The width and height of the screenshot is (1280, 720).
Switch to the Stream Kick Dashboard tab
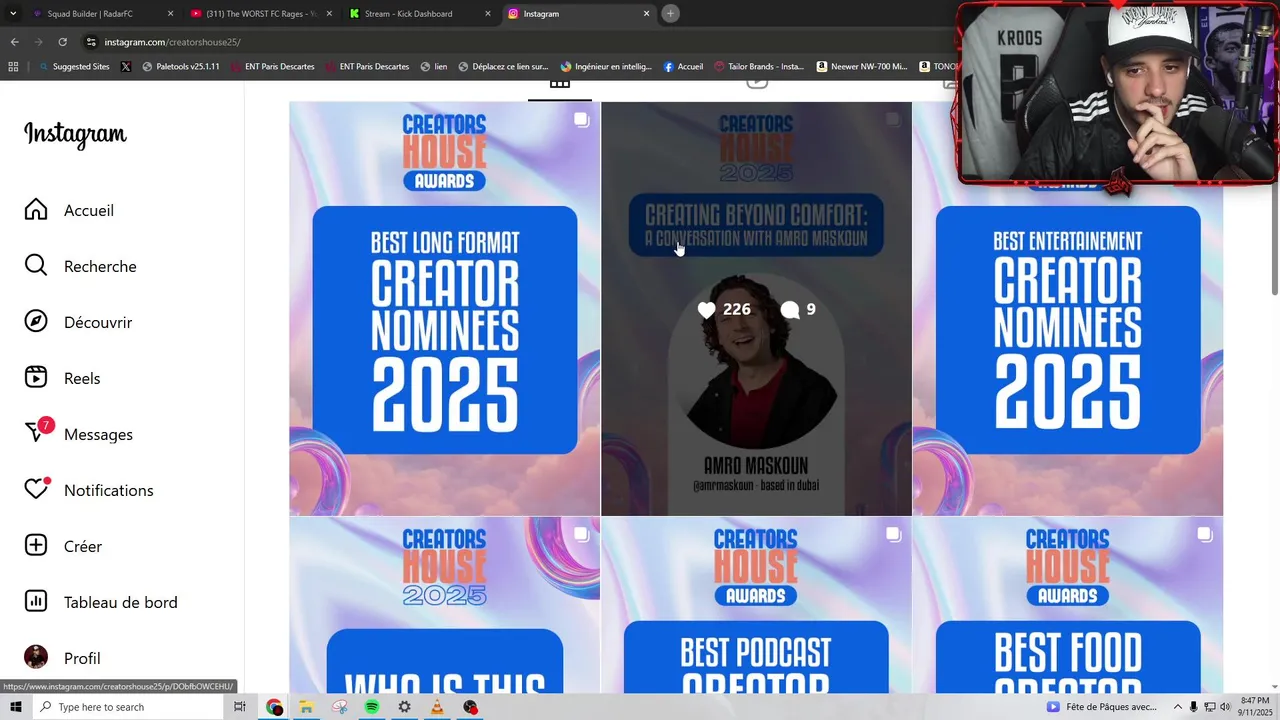pyautogui.click(x=420, y=14)
